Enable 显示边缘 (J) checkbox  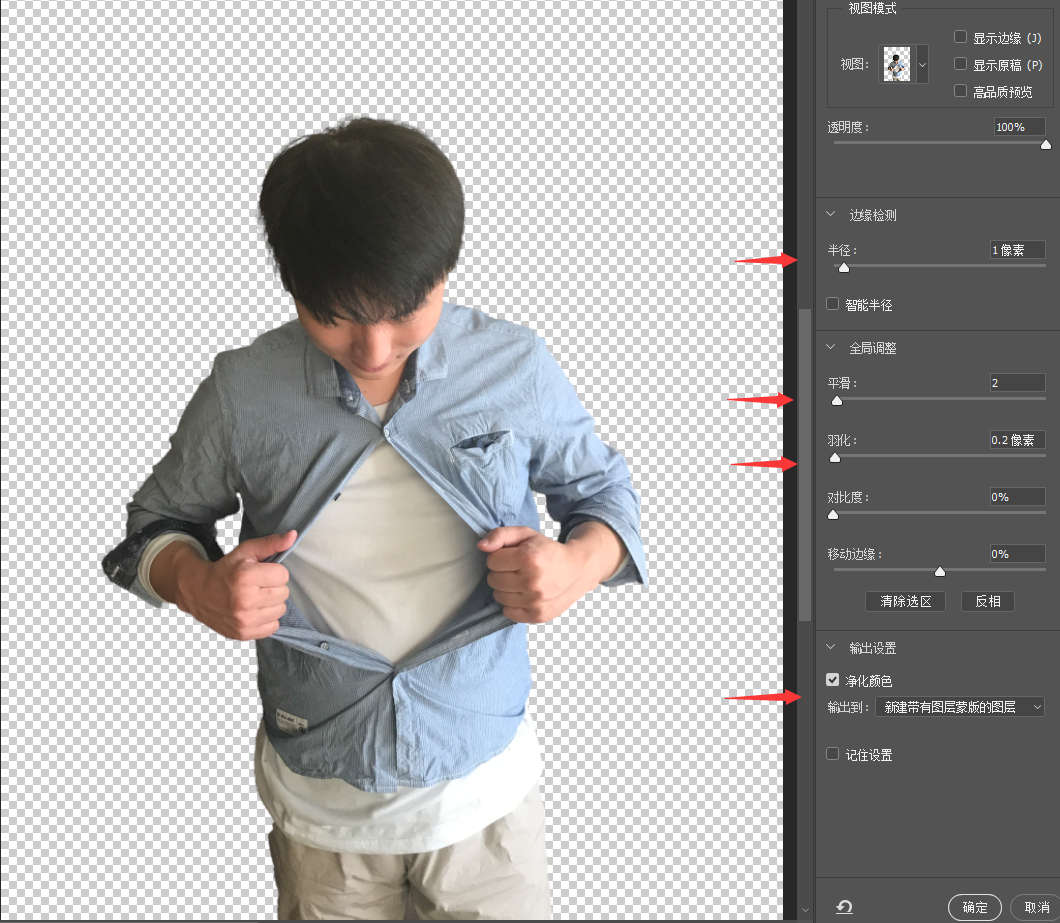point(960,37)
